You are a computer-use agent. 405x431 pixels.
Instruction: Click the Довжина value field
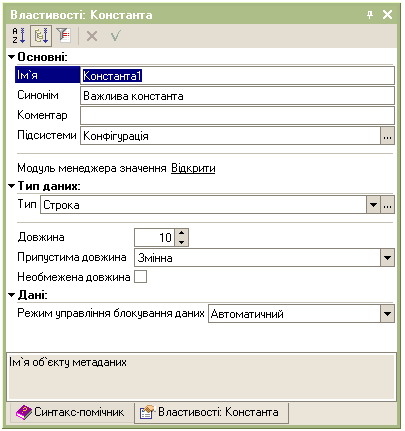coord(154,237)
